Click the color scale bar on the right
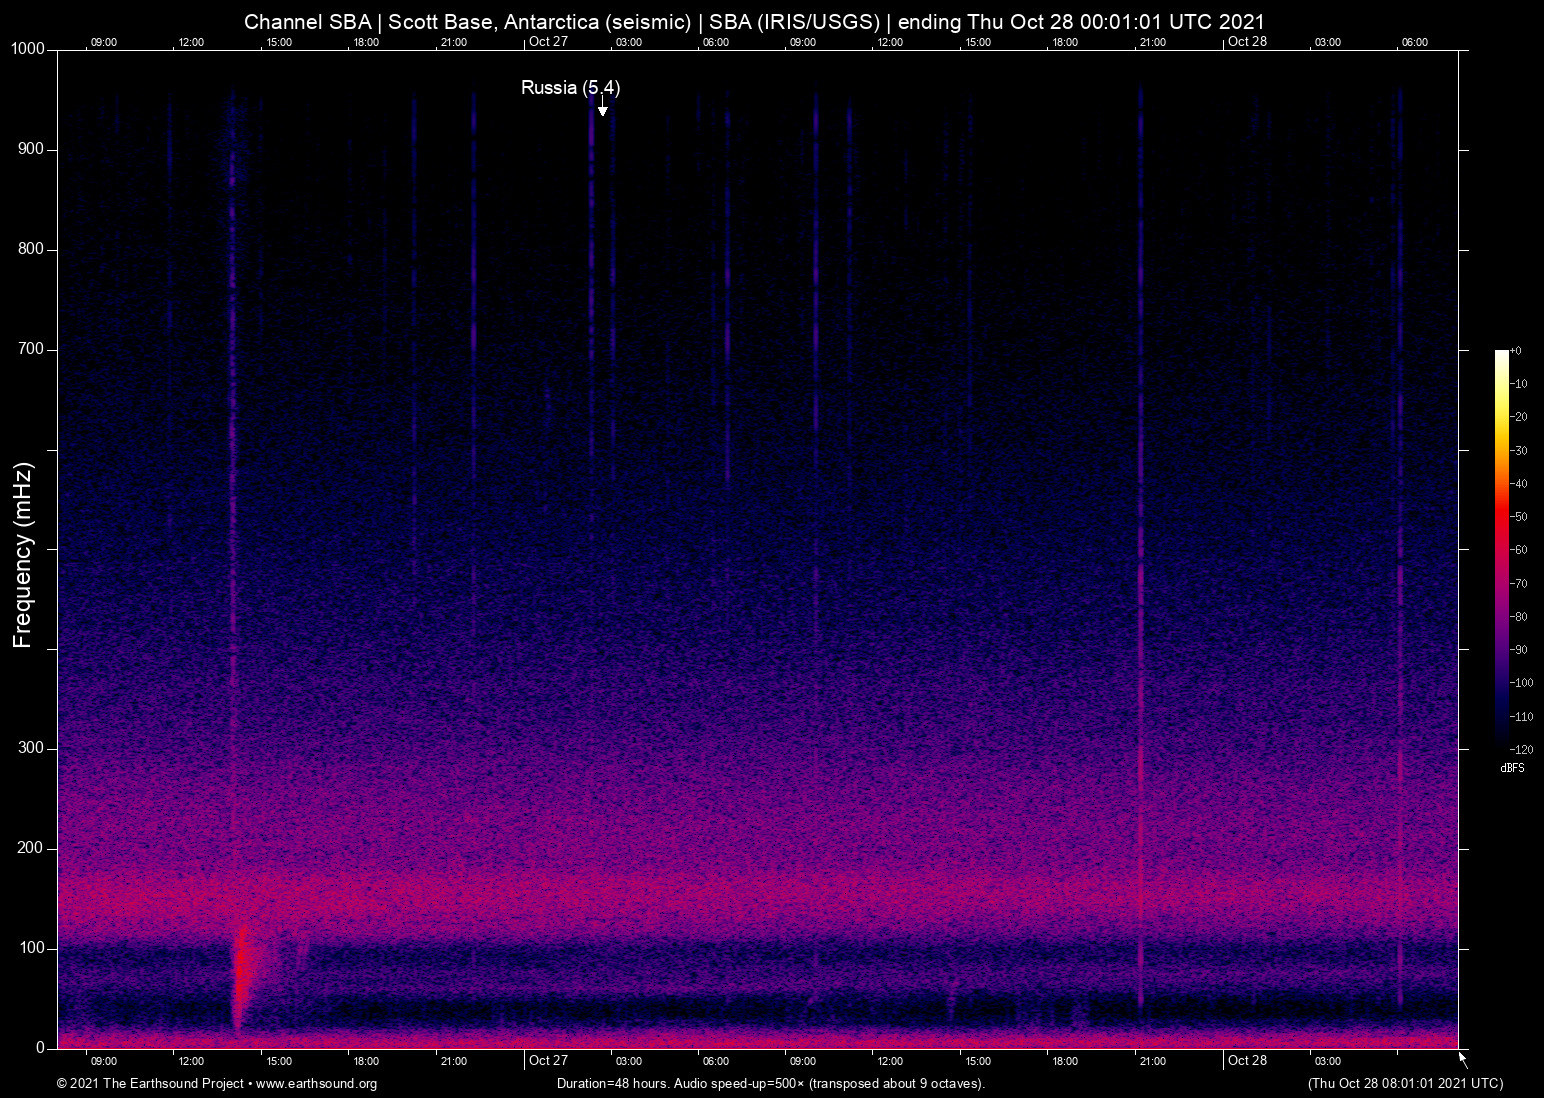 tap(1501, 548)
